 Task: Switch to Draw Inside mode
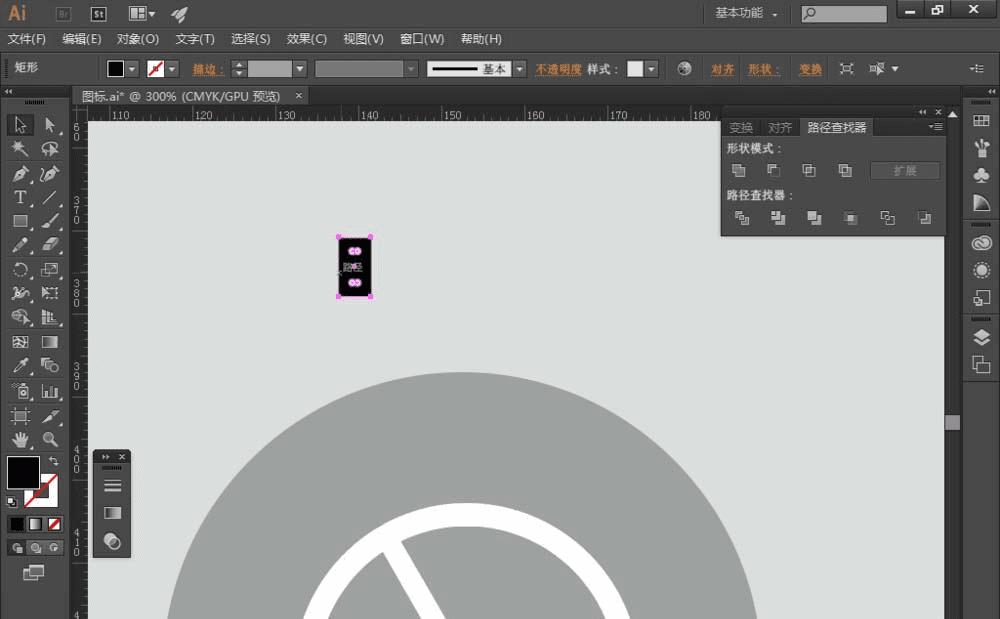54,548
